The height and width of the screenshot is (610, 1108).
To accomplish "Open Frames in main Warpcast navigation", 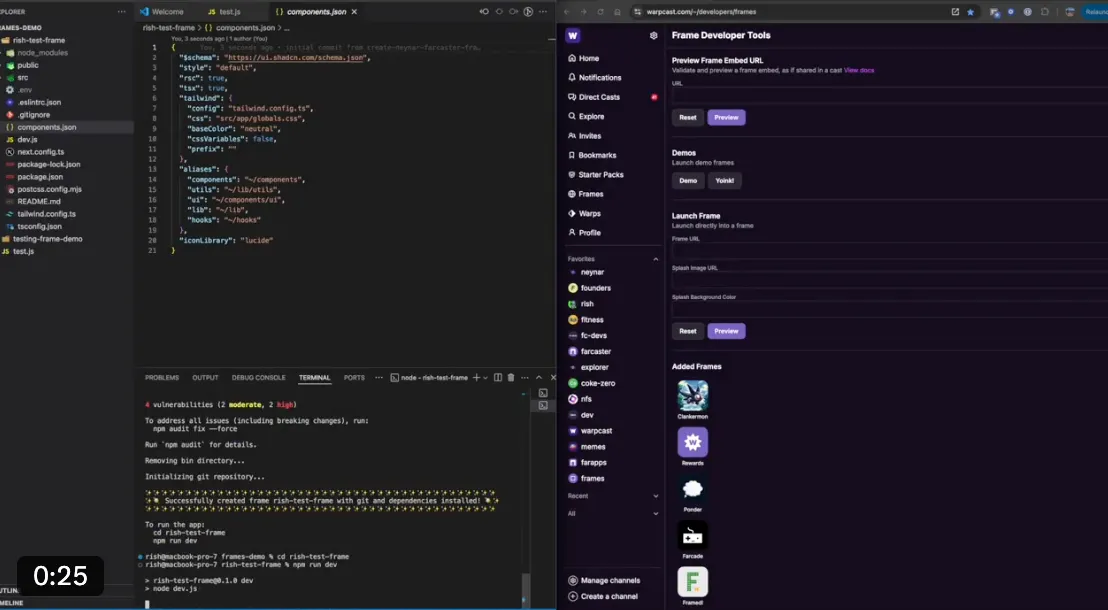I will [586, 194].
